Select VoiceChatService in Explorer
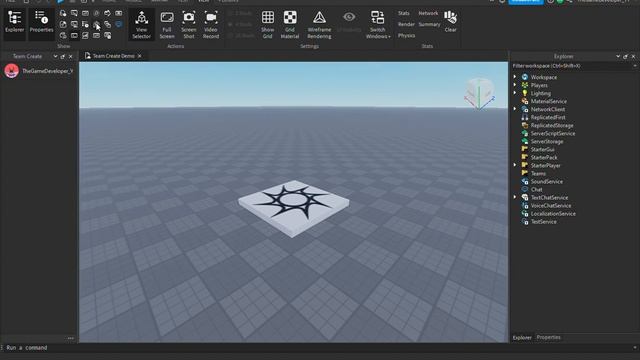The image size is (640, 360). point(551,206)
